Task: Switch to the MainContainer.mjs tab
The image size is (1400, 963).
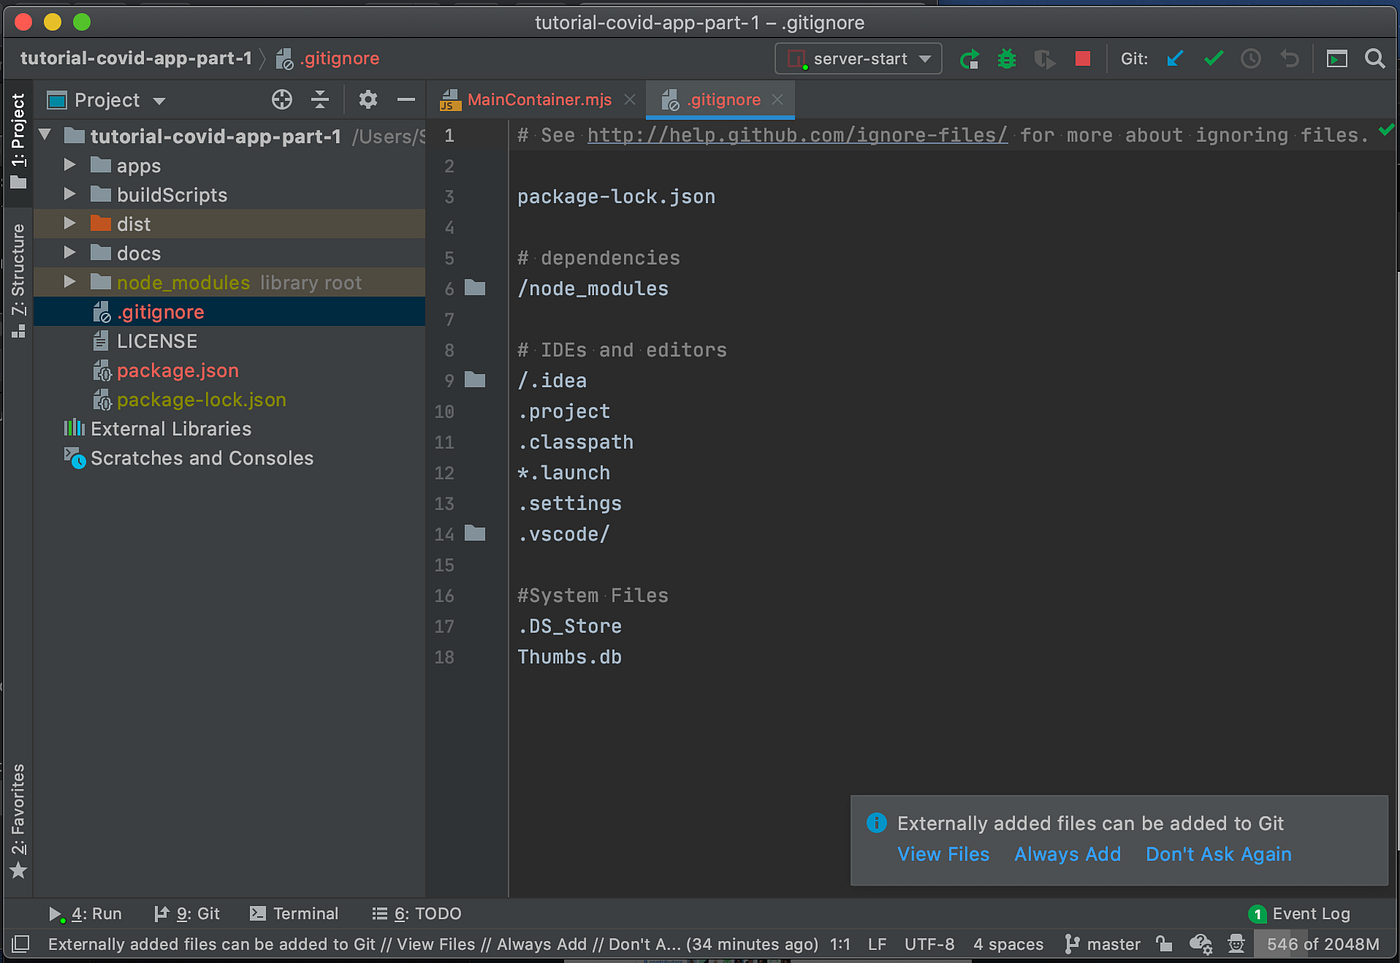Action: click(540, 100)
